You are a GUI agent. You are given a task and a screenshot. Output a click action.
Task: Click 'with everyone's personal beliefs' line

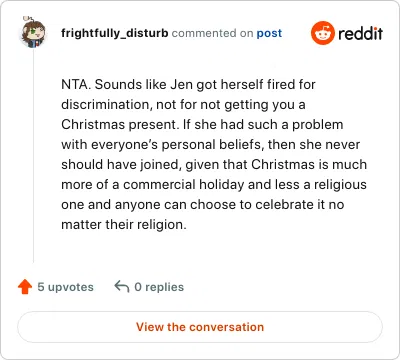tap(161, 145)
